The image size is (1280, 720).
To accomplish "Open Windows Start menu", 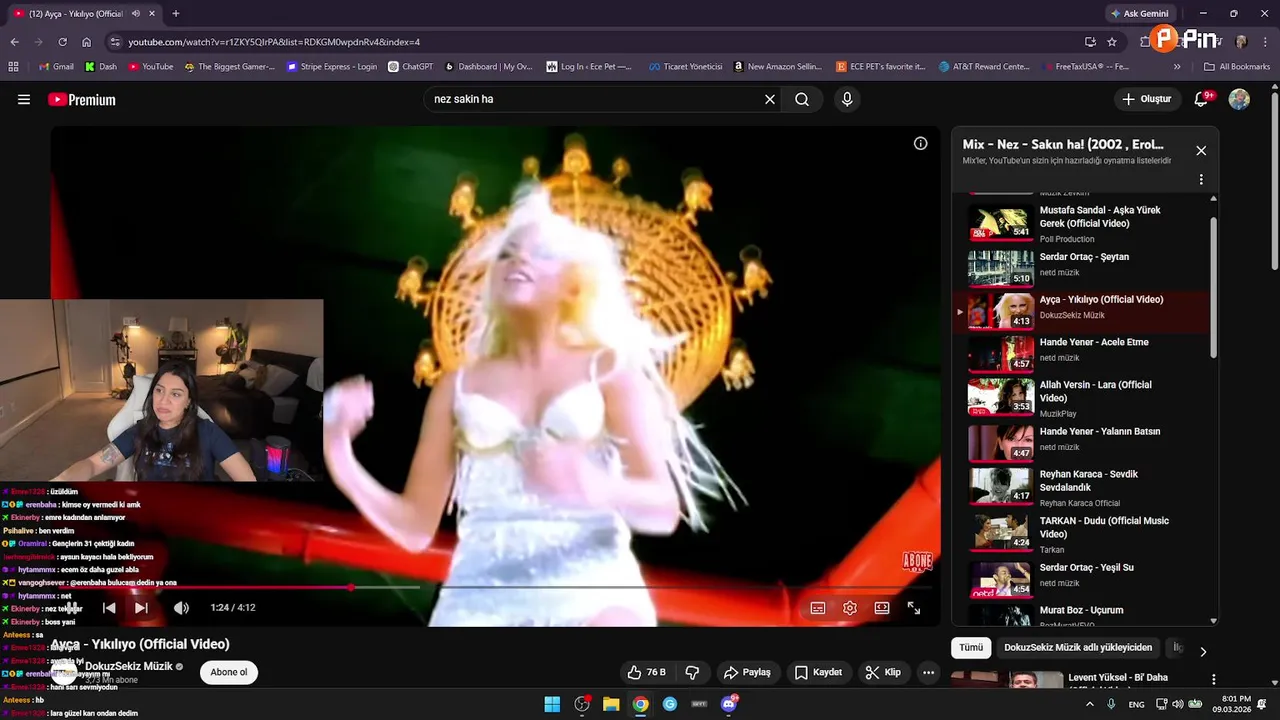I will (x=552, y=704).
